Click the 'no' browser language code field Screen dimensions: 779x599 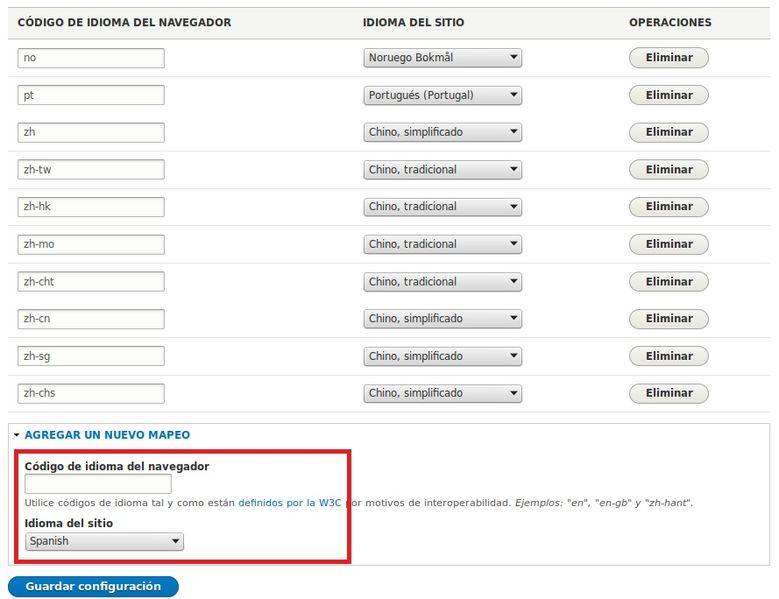click(91, 58)
